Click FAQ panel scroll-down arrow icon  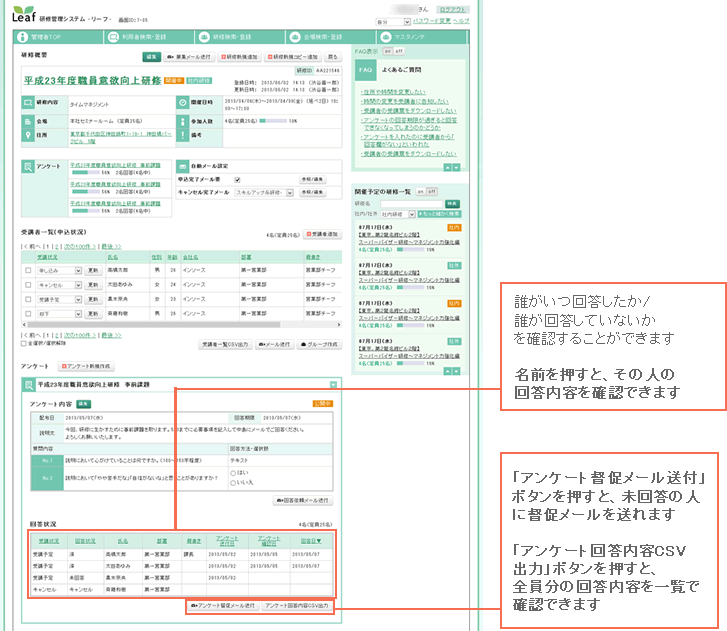click(x=457, y=167)
